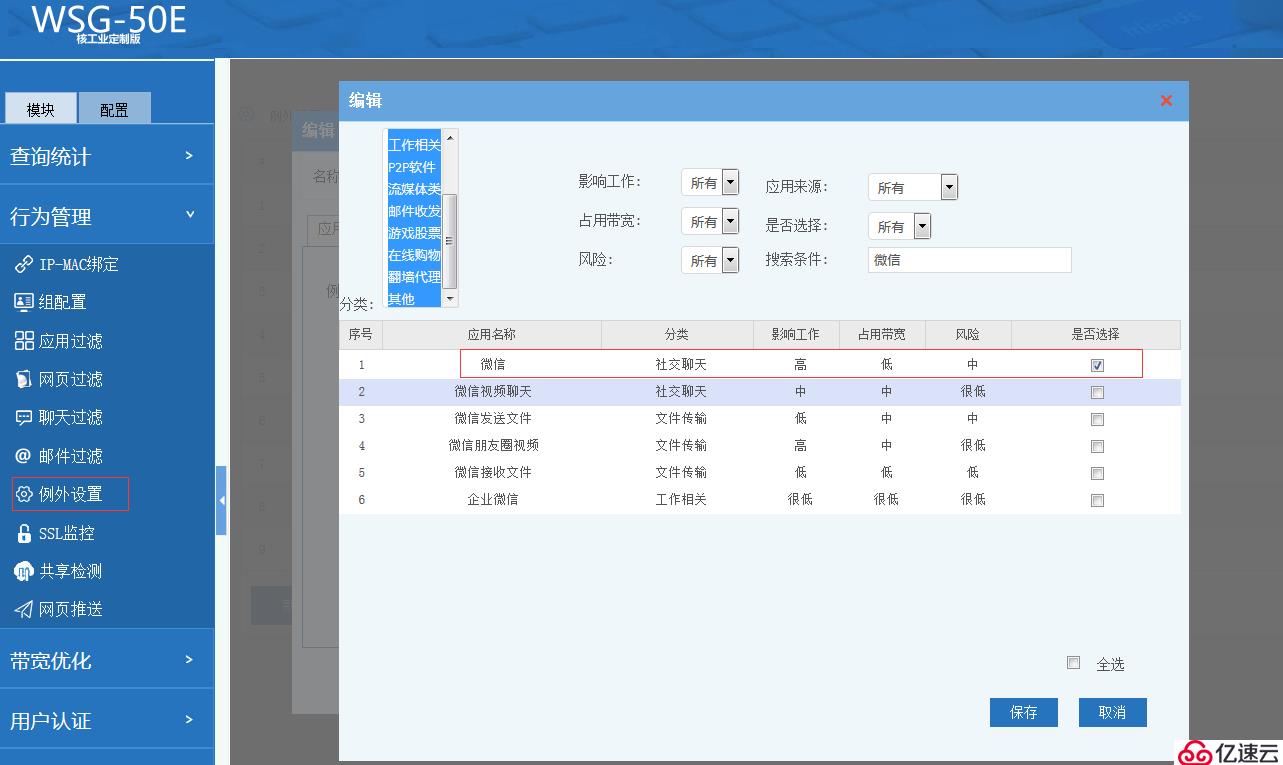Check the box for 微信视频聊天 row
Viewport: 1283px width, 765px height.
point(1097,392)
